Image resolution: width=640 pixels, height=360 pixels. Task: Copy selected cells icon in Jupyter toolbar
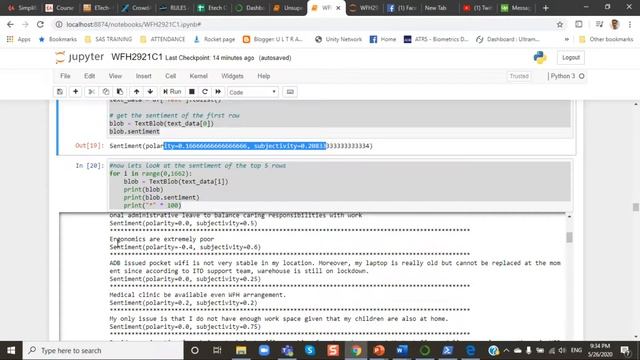(106, 92)
